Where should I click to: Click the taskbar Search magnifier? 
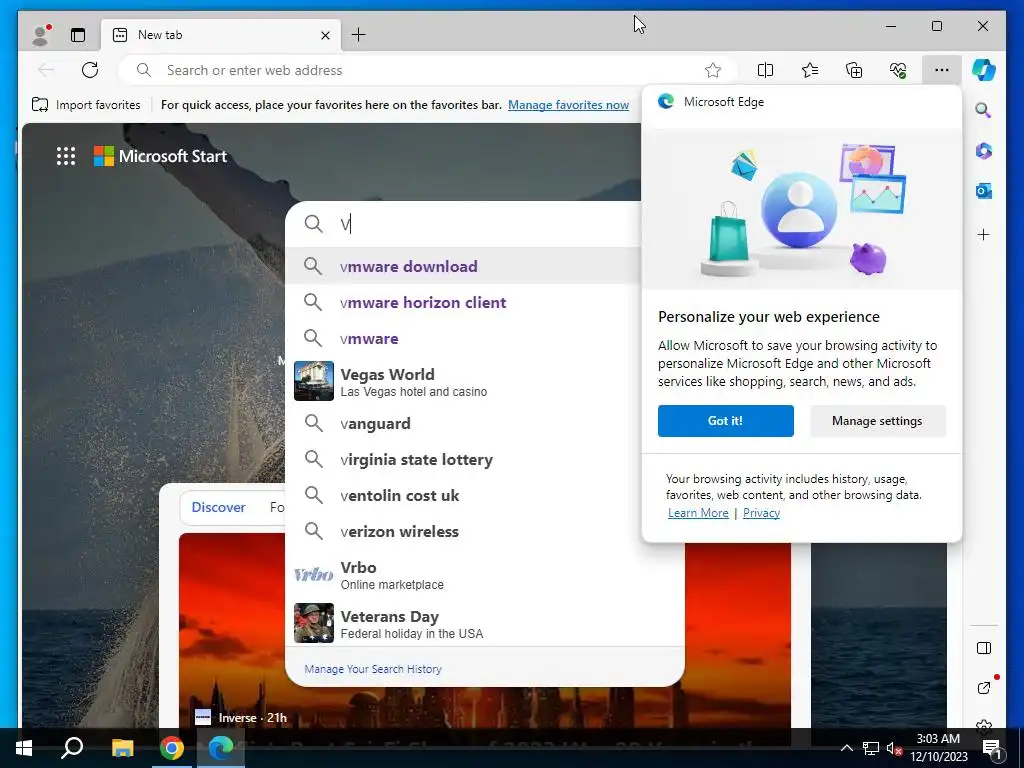click(72, 748)
